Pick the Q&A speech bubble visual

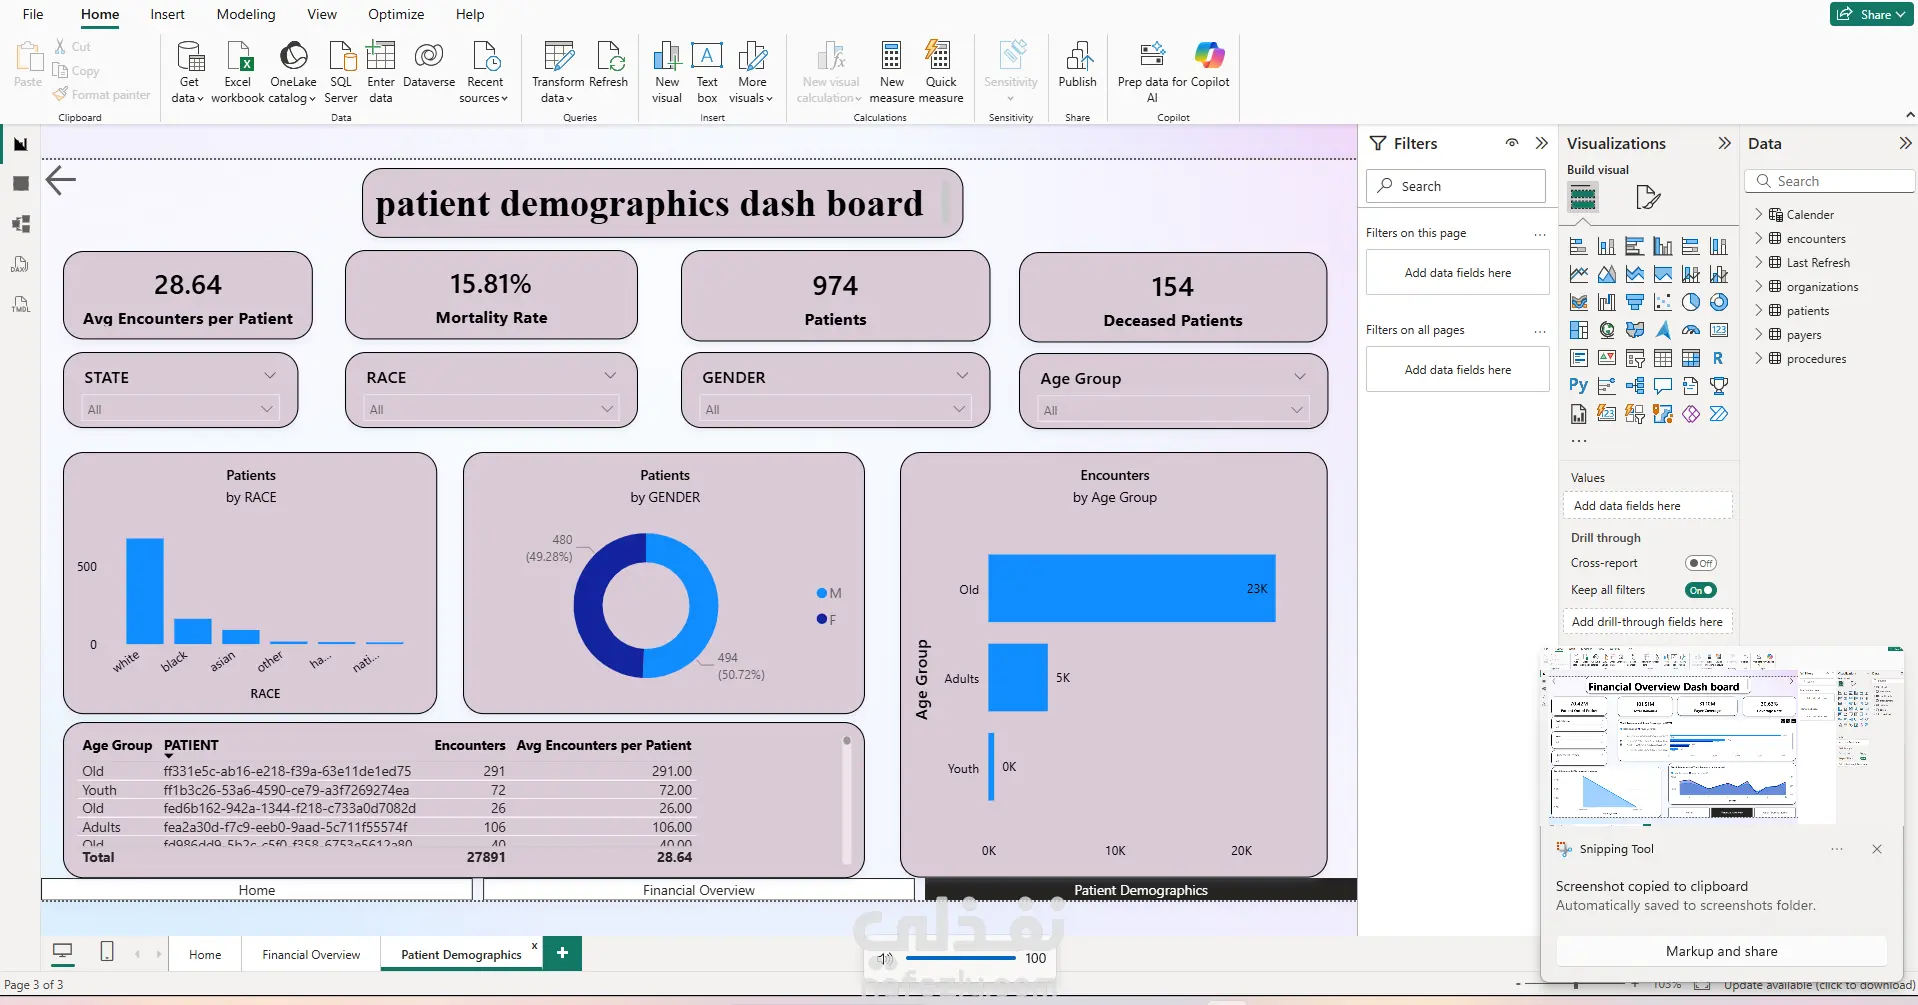coord(1663,385)
